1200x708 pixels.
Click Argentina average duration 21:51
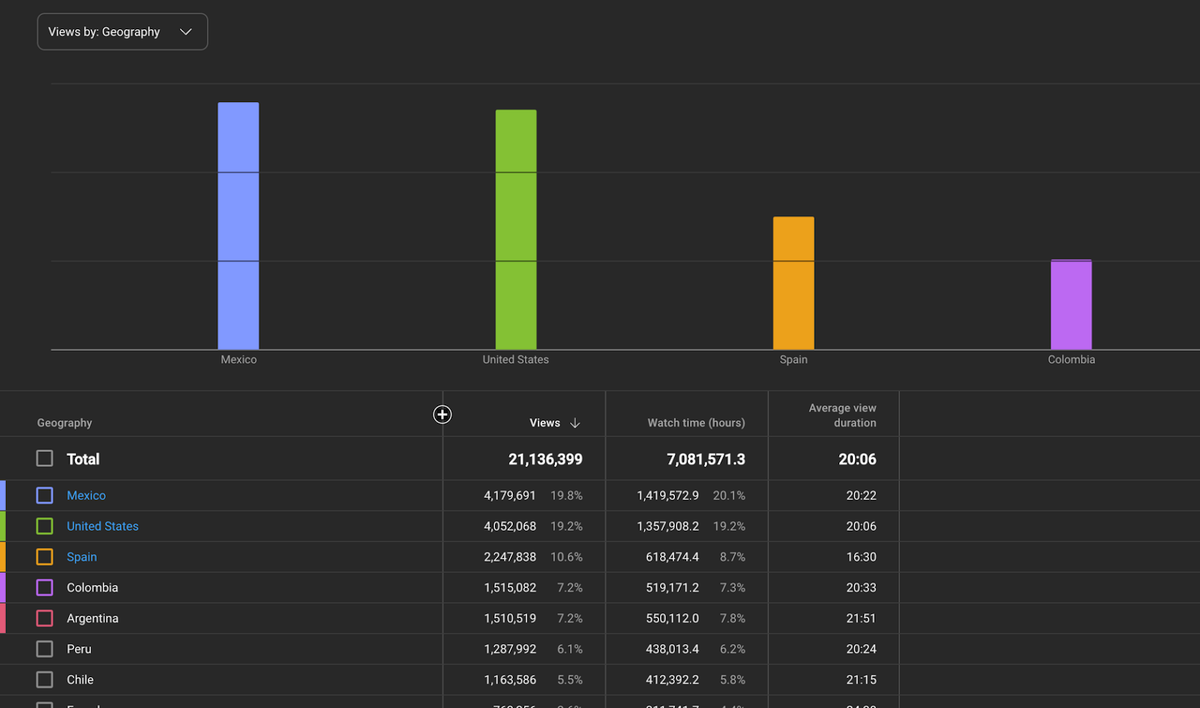(x=861, y=618)
